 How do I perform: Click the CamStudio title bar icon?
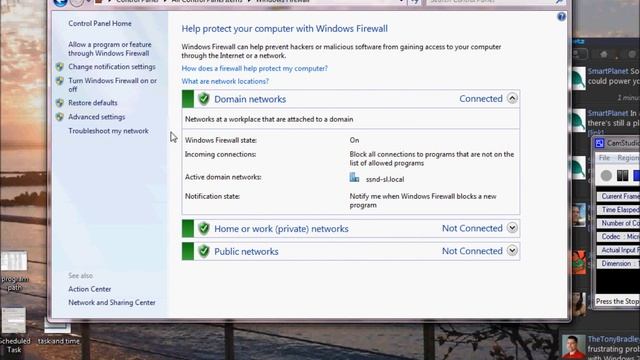click(599, 143)
